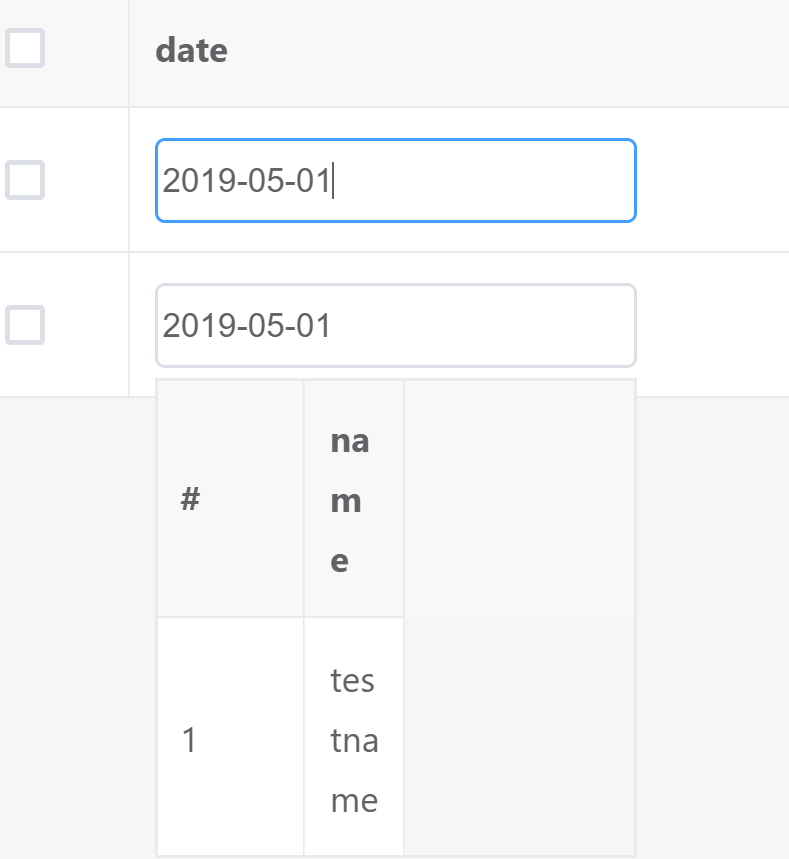
Task: Select the second 2019-05-01 date input
Action: click(x=395, y=325)
